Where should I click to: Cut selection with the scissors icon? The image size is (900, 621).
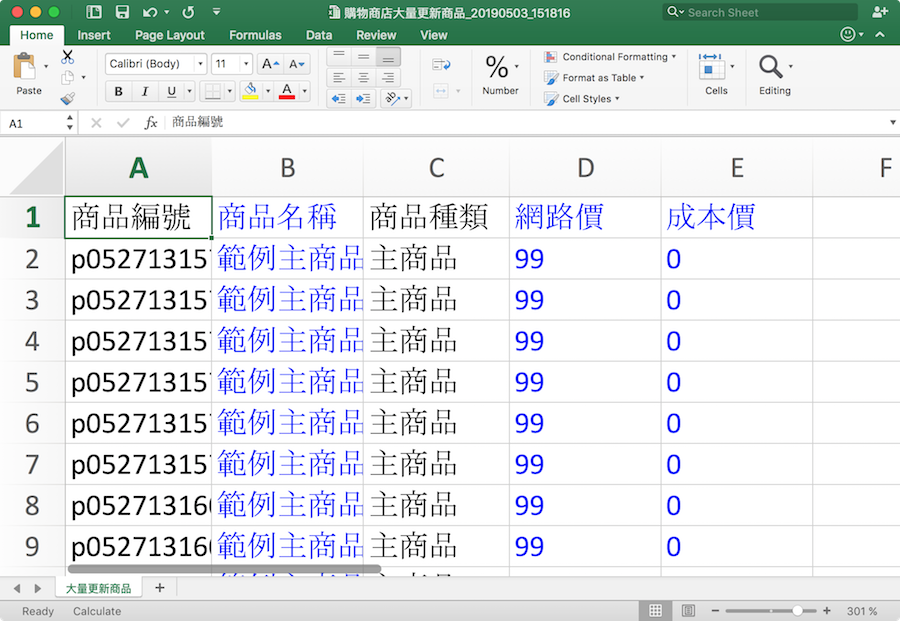tap(68, 56)
